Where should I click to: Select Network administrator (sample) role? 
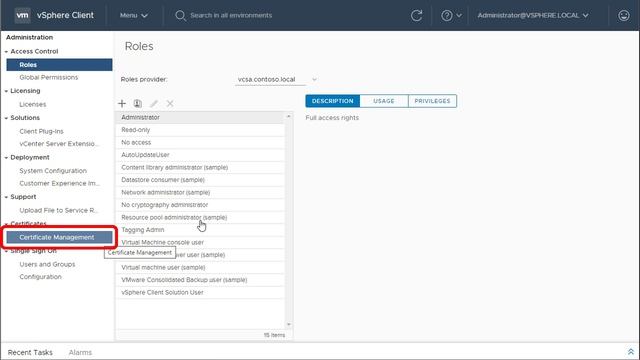click(x=200, y=192)
